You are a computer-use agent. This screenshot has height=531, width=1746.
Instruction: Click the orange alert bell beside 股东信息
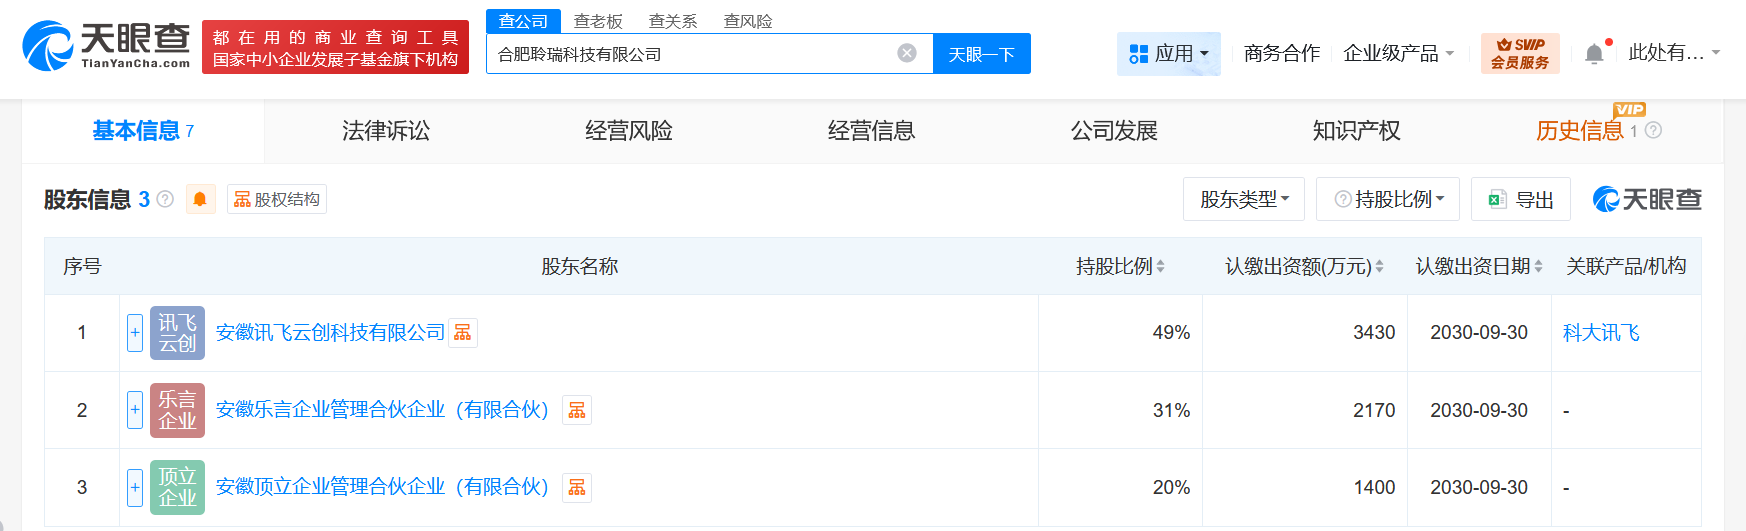click(200, 199)
